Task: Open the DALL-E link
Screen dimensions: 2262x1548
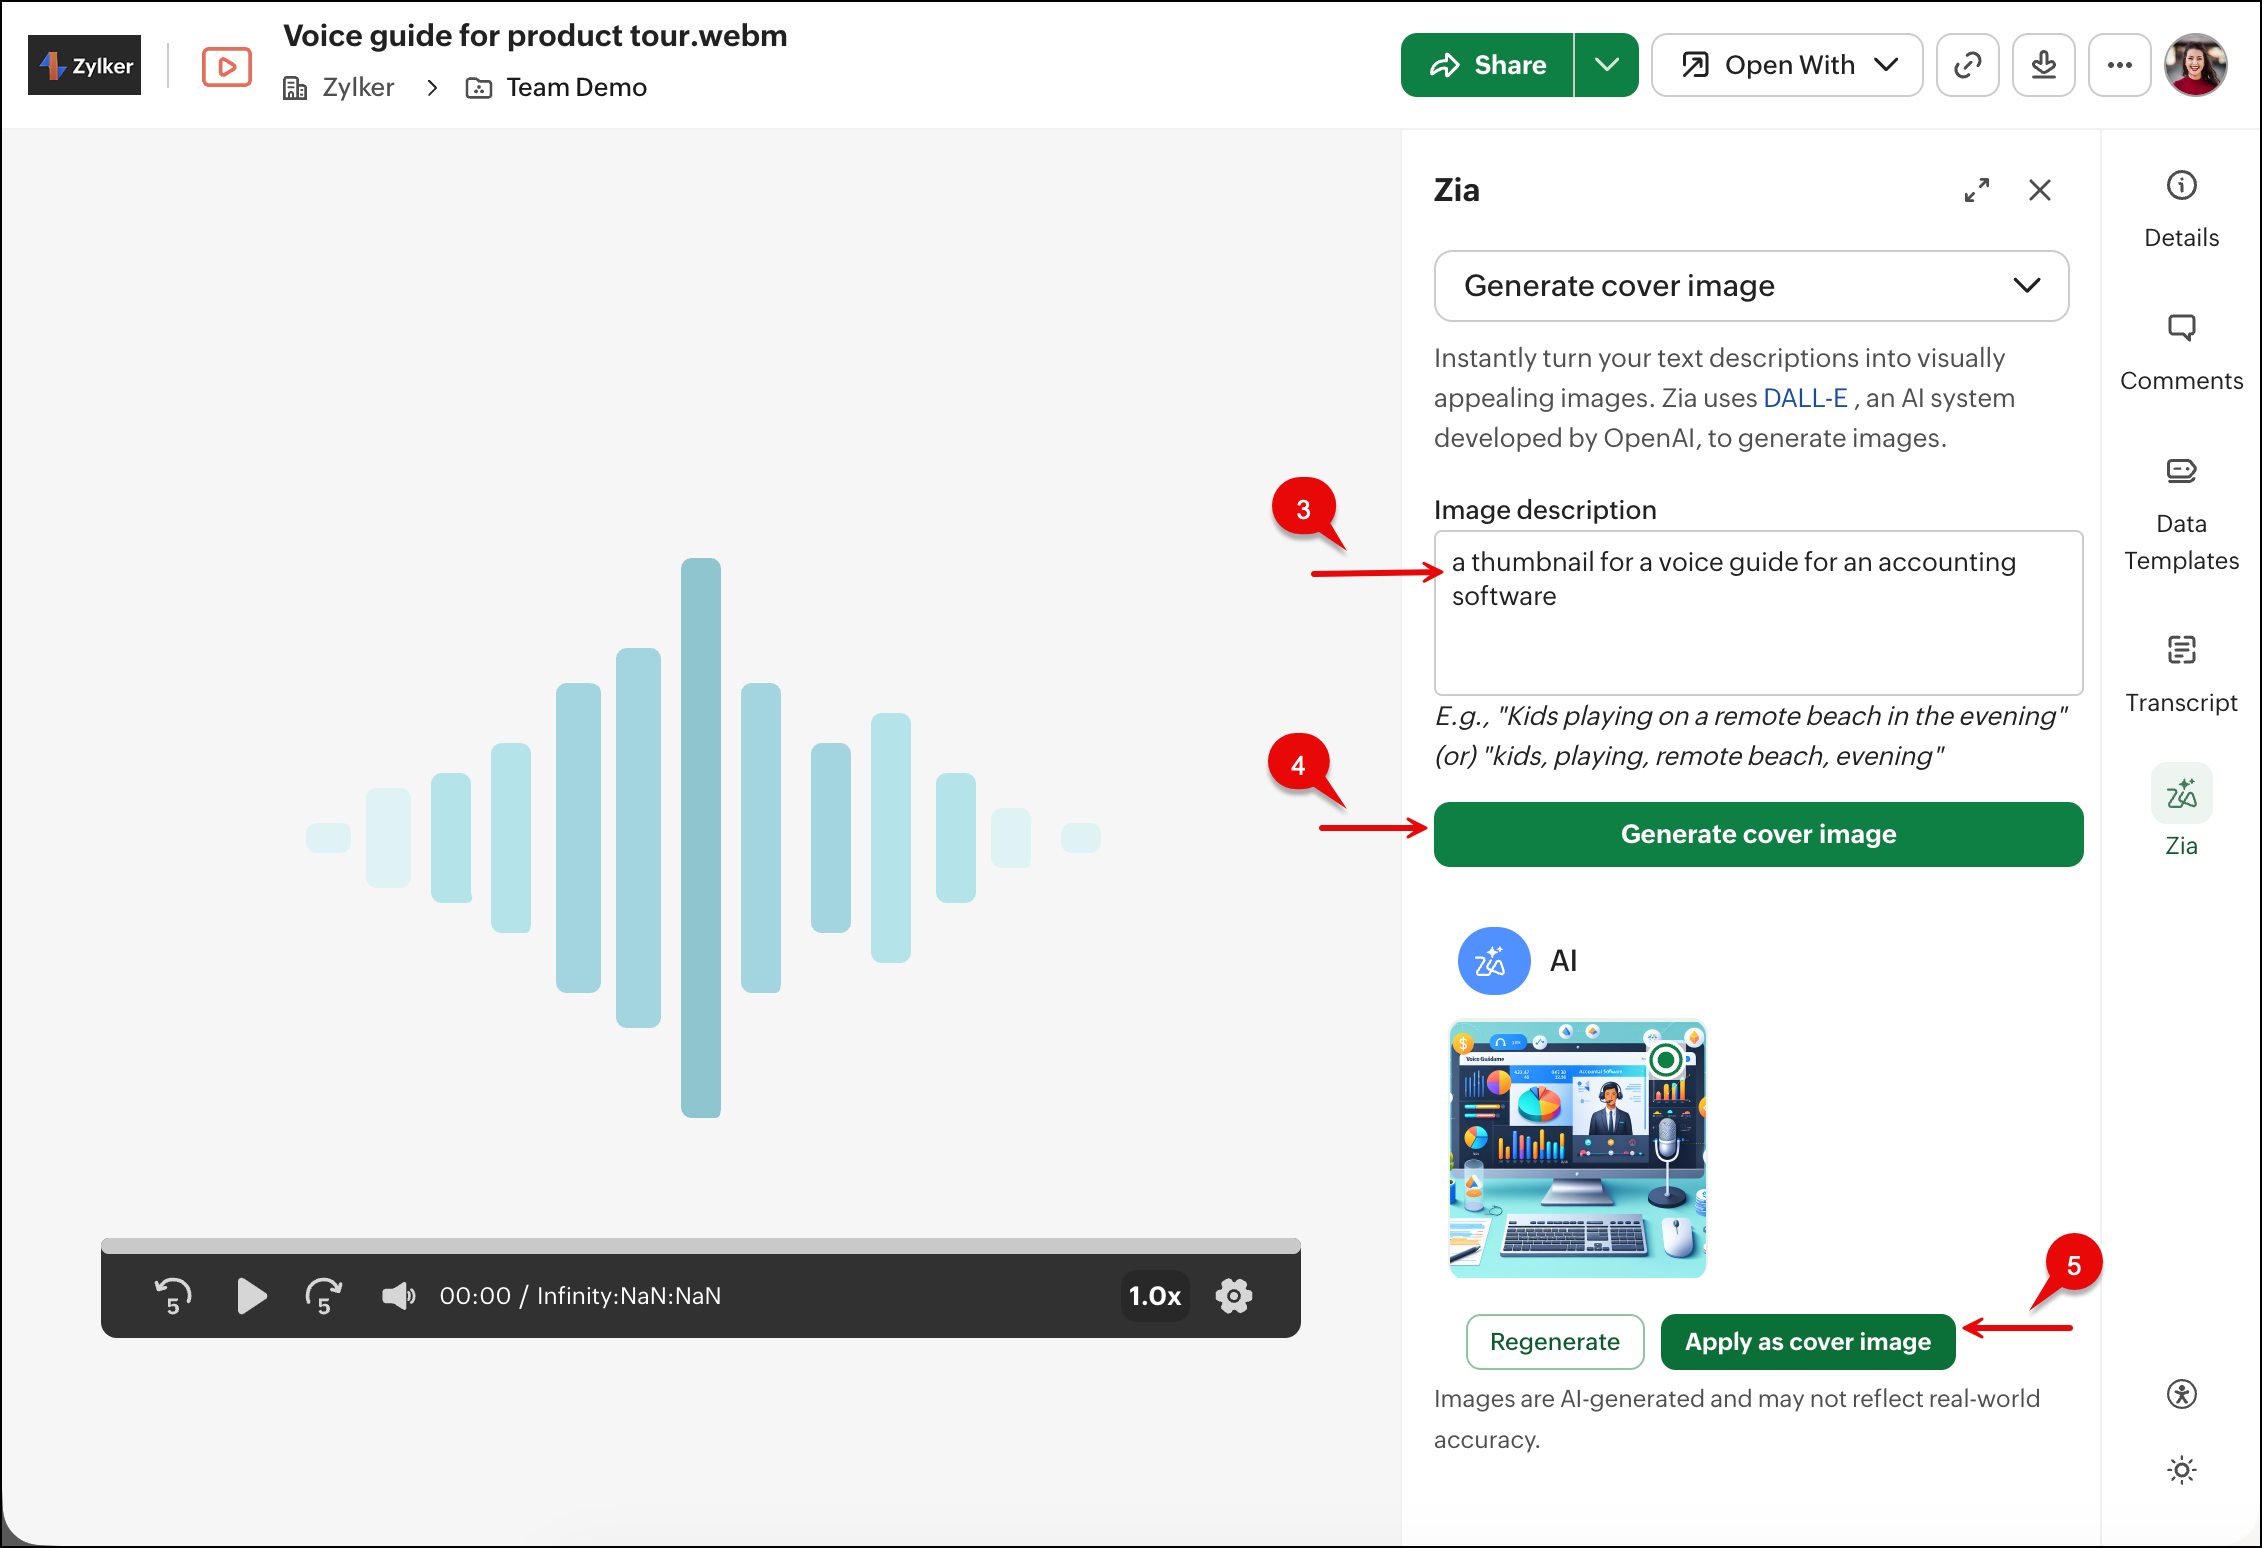Action: point(1804,398)
